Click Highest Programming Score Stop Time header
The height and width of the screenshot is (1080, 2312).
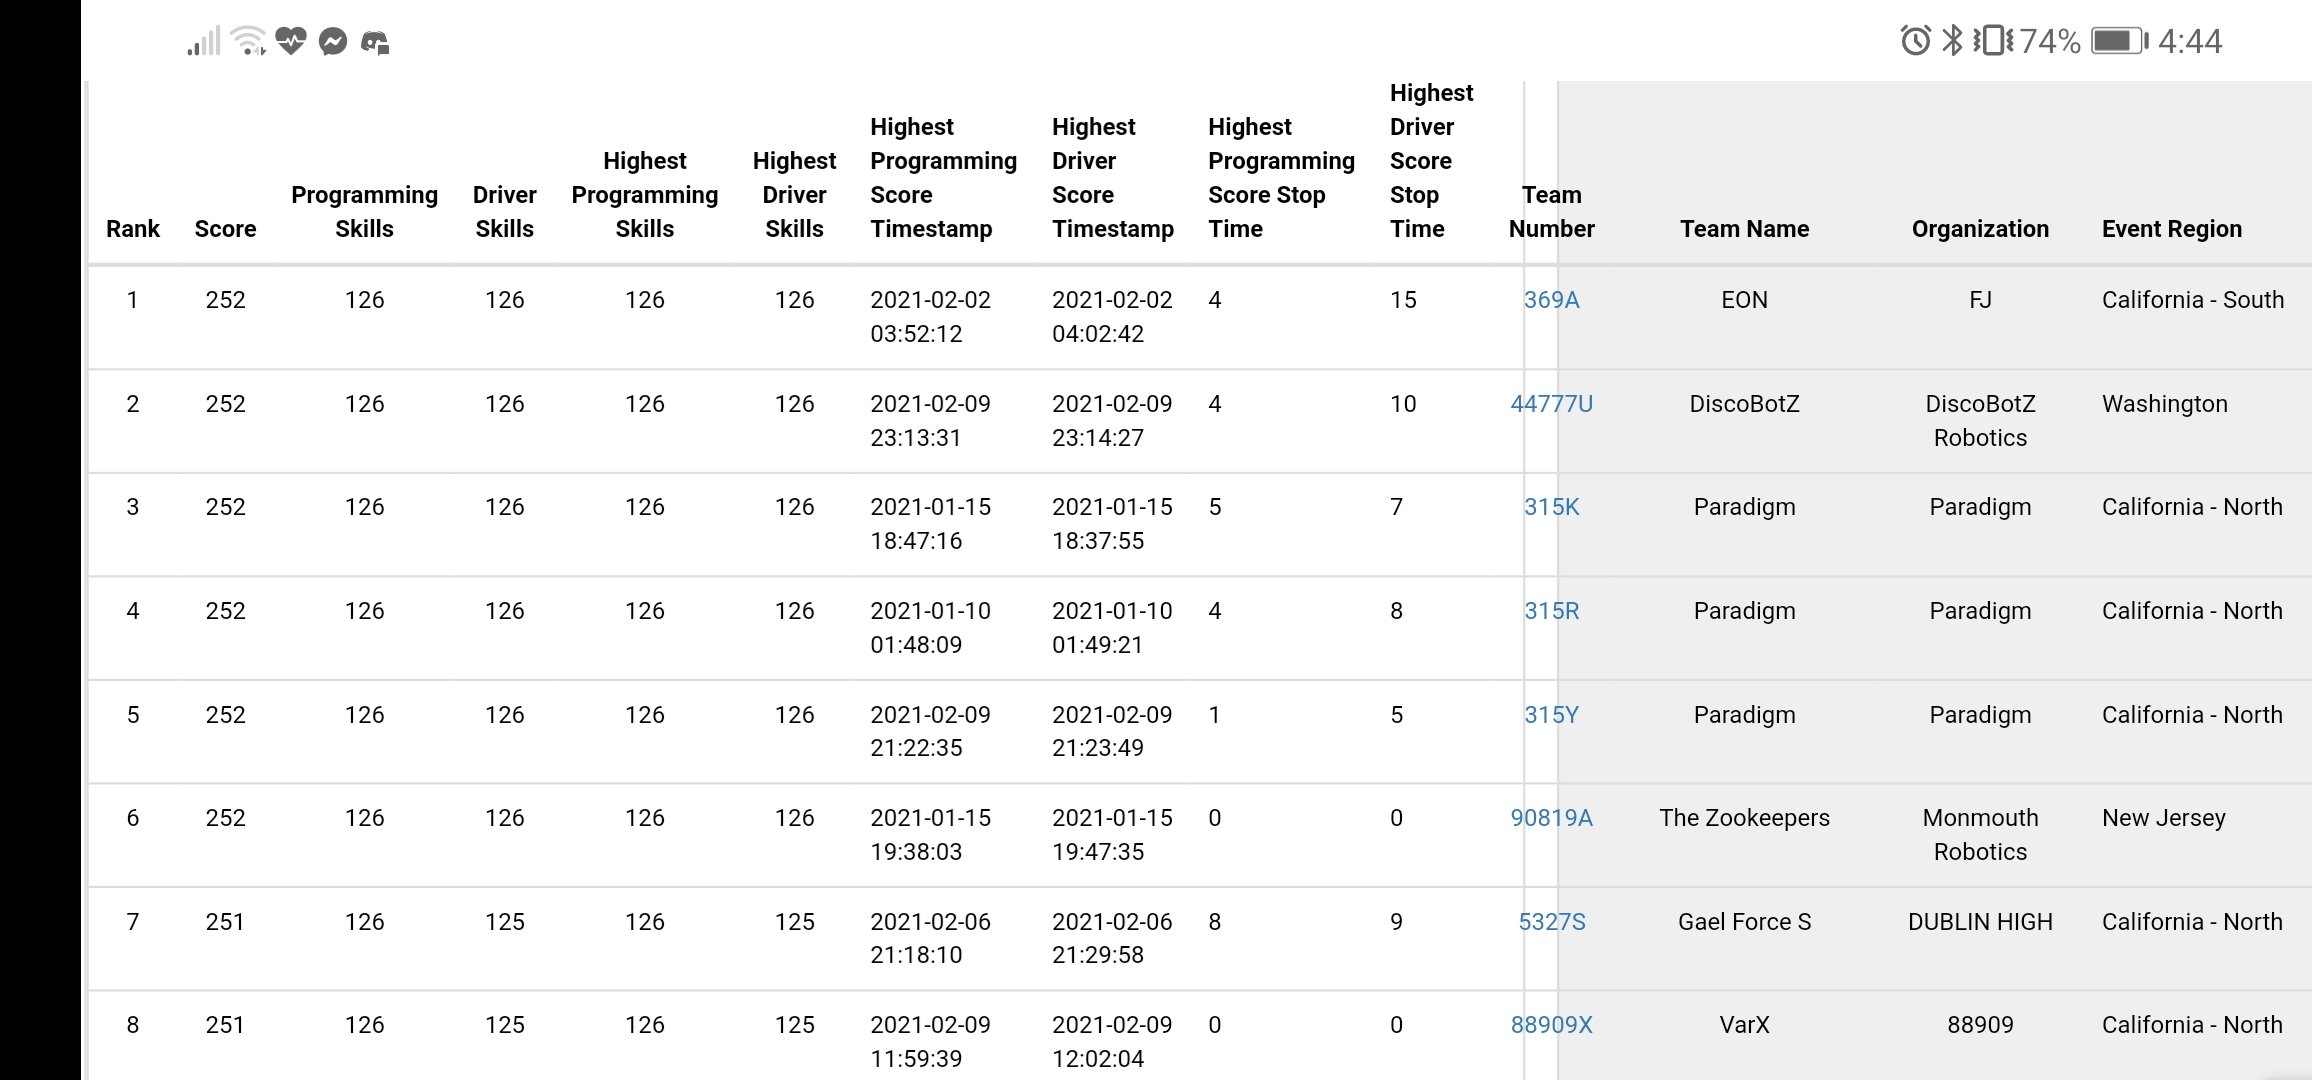point(1281,178)
